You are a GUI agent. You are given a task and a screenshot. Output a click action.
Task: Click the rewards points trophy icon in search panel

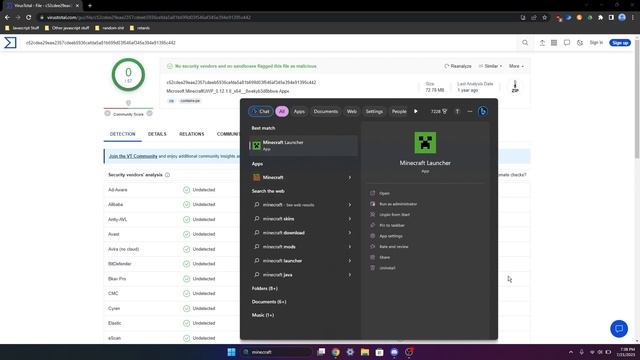444,111
